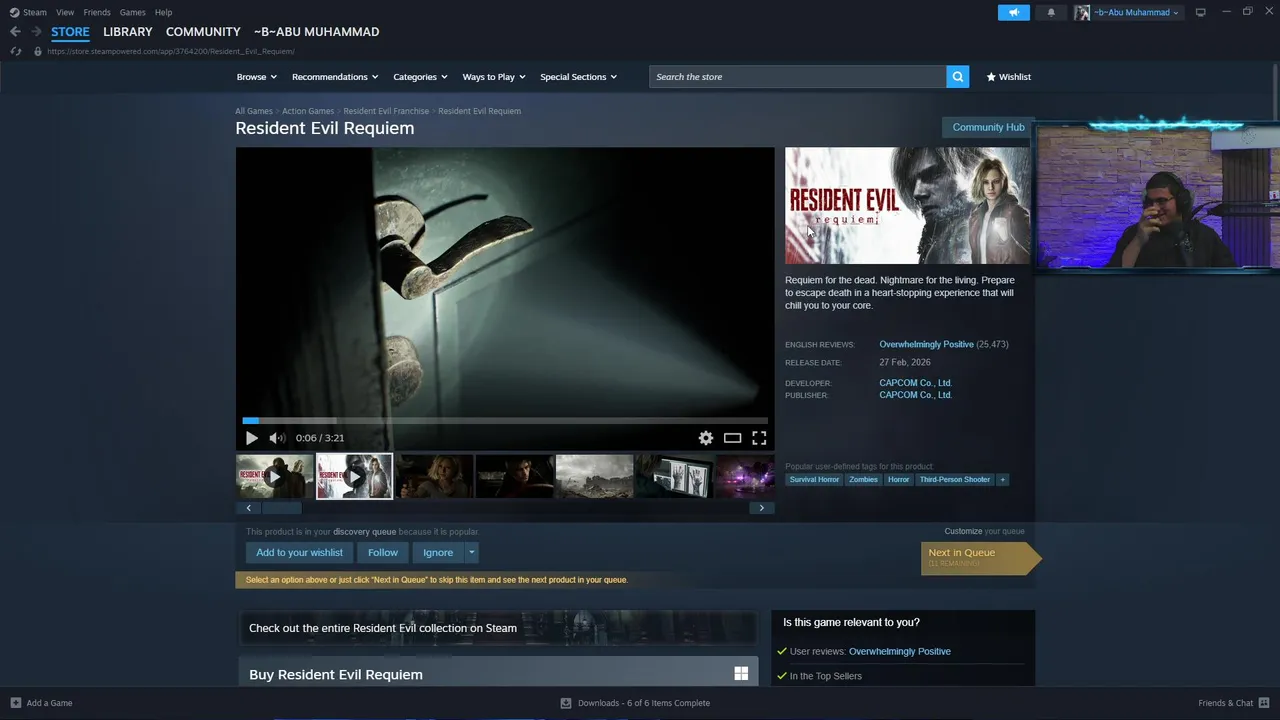Open the Third-Person Shooter tag
Image resolution: width=1280 pixels, height=720 pixels.
coord(955,479)
